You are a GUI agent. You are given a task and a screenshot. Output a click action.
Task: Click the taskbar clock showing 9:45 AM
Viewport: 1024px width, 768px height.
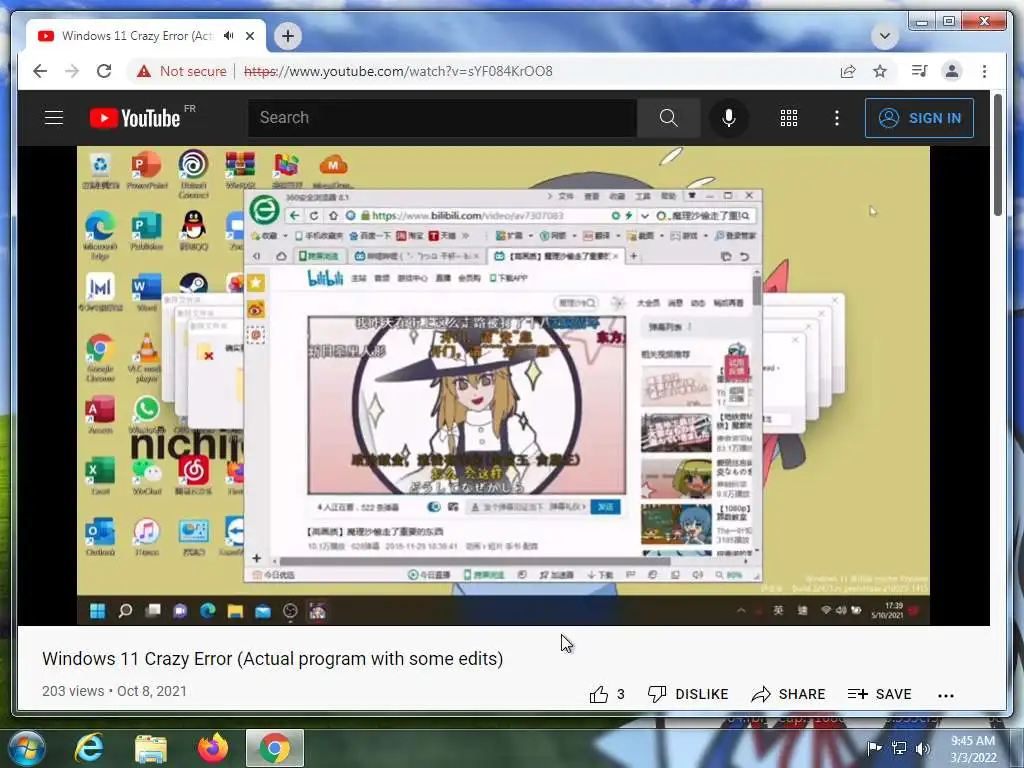973,749
